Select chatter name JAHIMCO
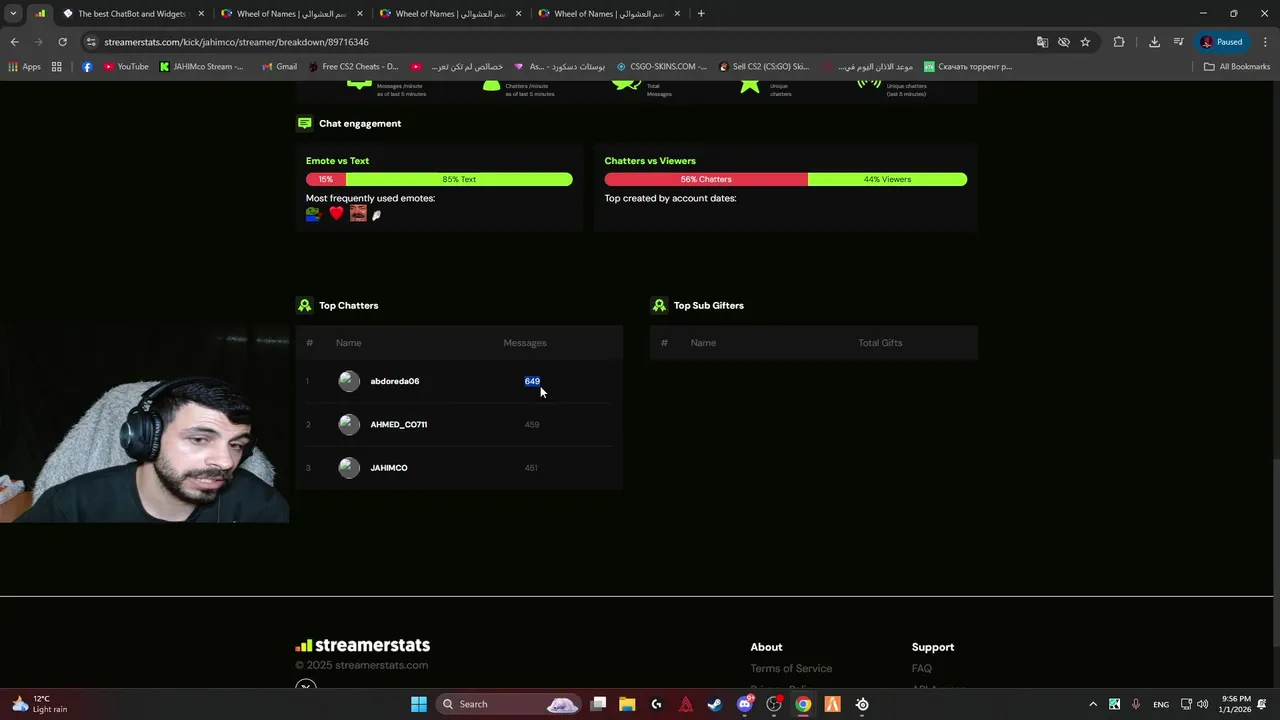The image size is (1280, 720). (x=389, y=468)
